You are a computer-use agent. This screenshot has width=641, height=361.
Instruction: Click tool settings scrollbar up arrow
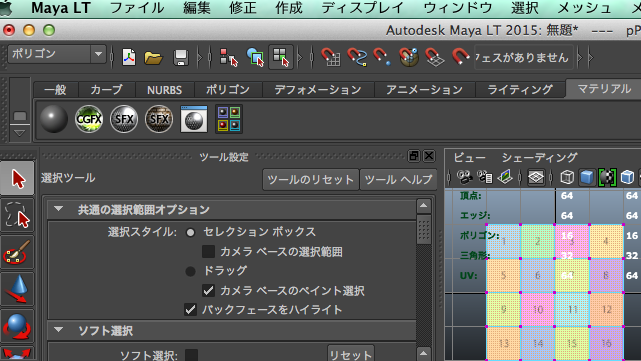coord(424,206)
